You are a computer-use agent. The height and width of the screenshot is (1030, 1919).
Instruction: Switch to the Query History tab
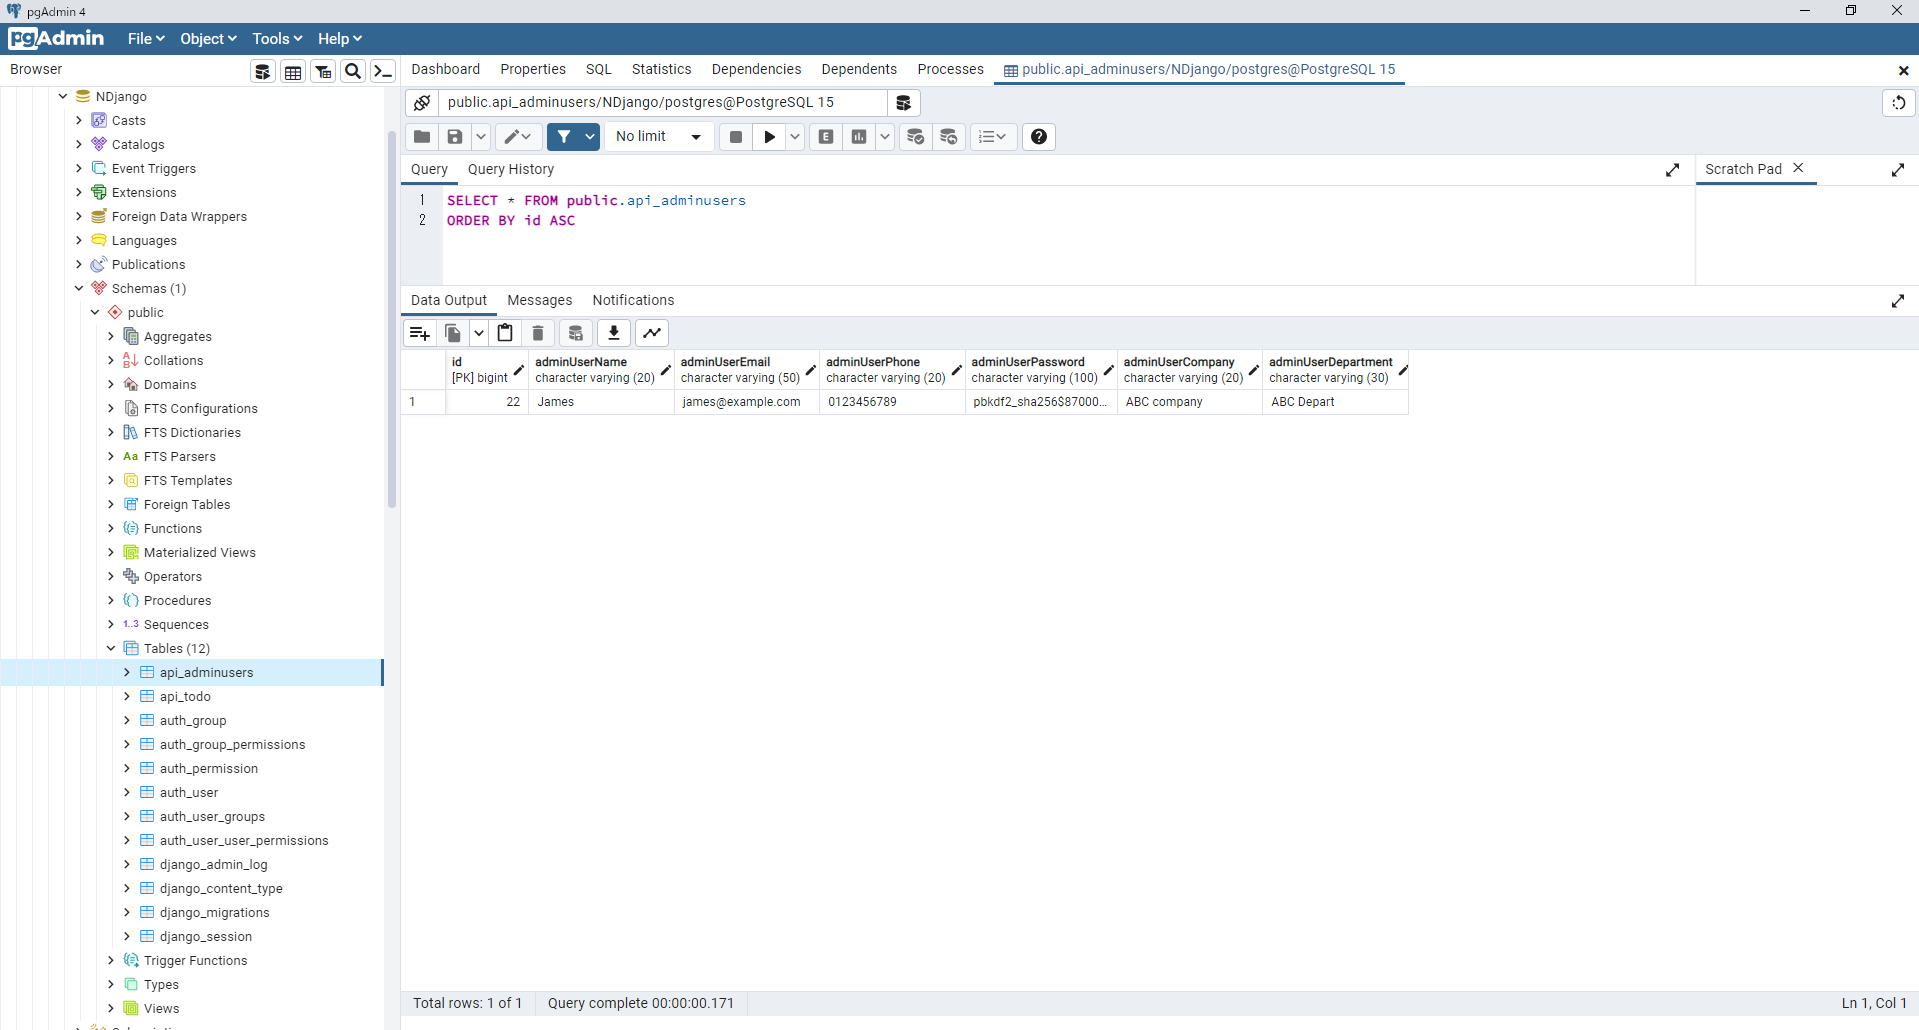511,170
